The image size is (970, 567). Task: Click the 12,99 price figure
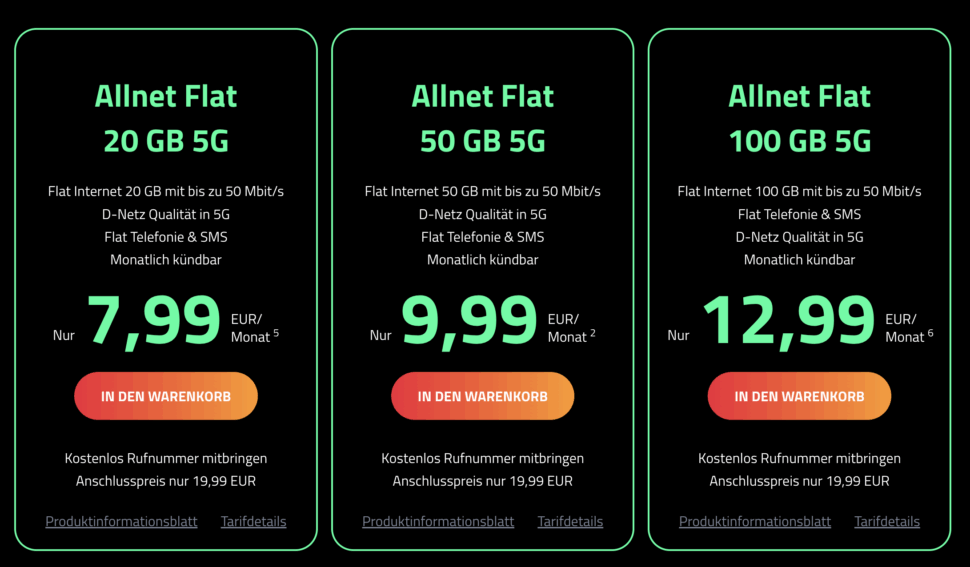coord(789,321)
